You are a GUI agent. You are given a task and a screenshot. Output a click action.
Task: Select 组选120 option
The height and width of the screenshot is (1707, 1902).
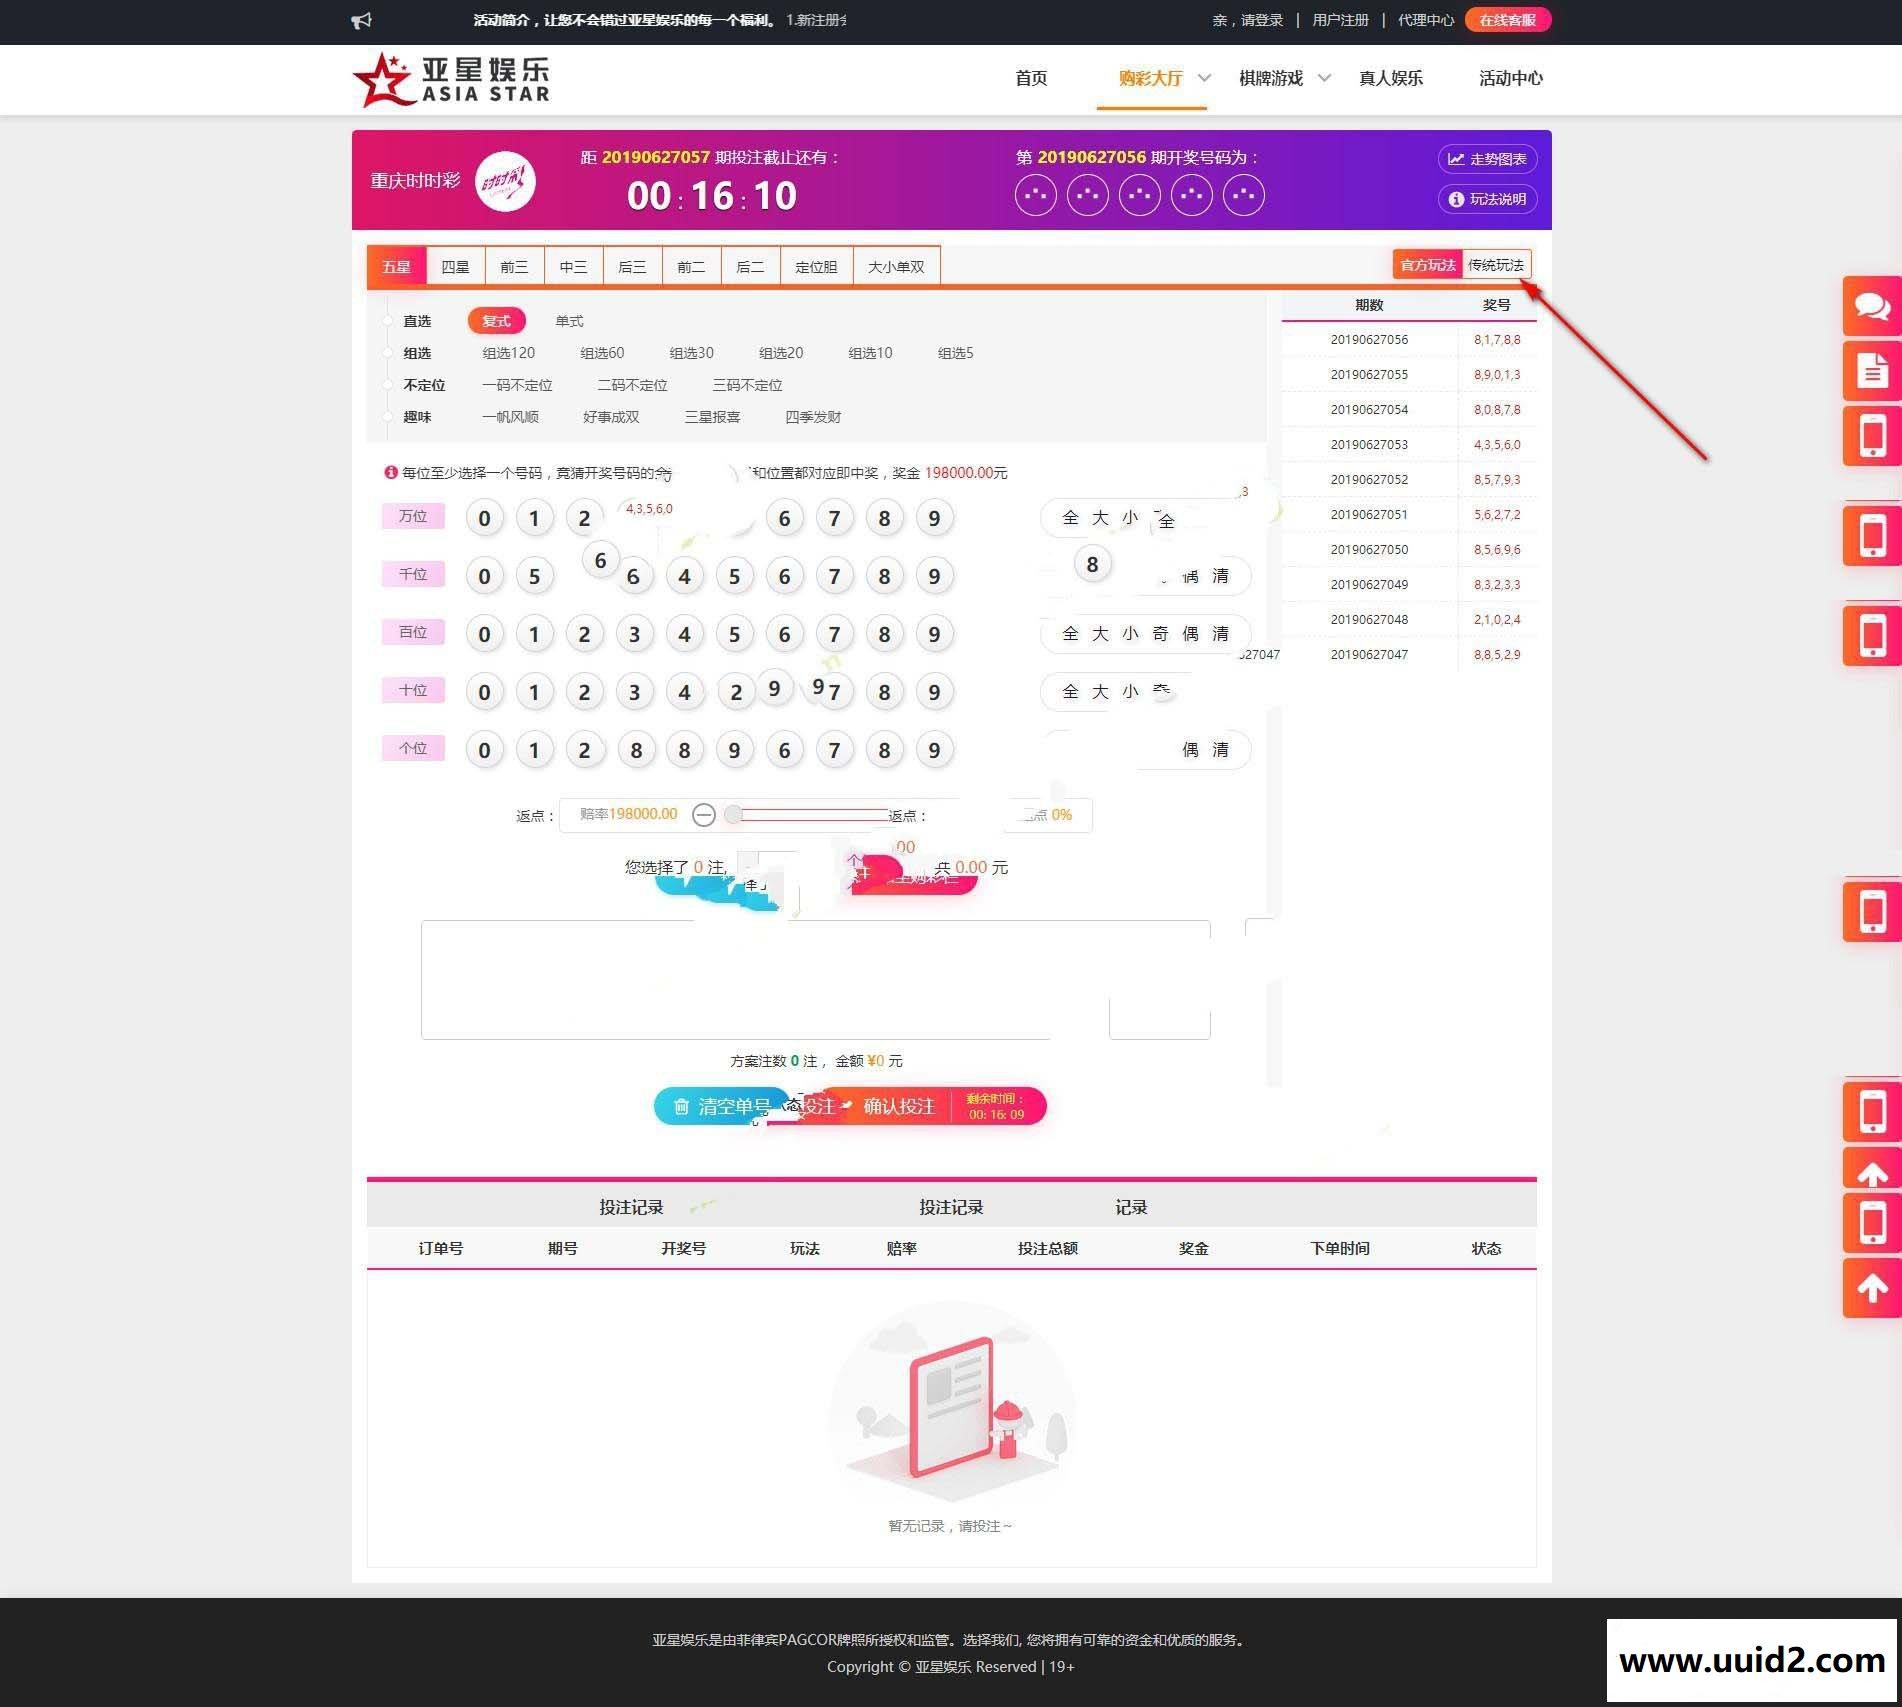click(x=506, y=352)
